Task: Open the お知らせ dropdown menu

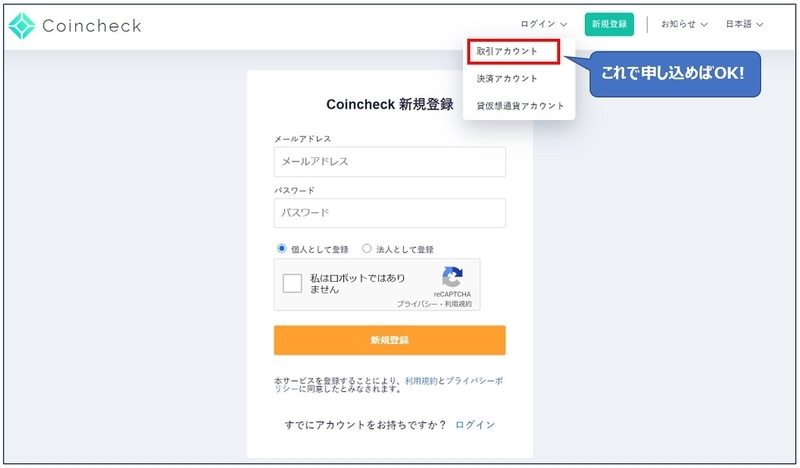Action: tap(684, 24)
